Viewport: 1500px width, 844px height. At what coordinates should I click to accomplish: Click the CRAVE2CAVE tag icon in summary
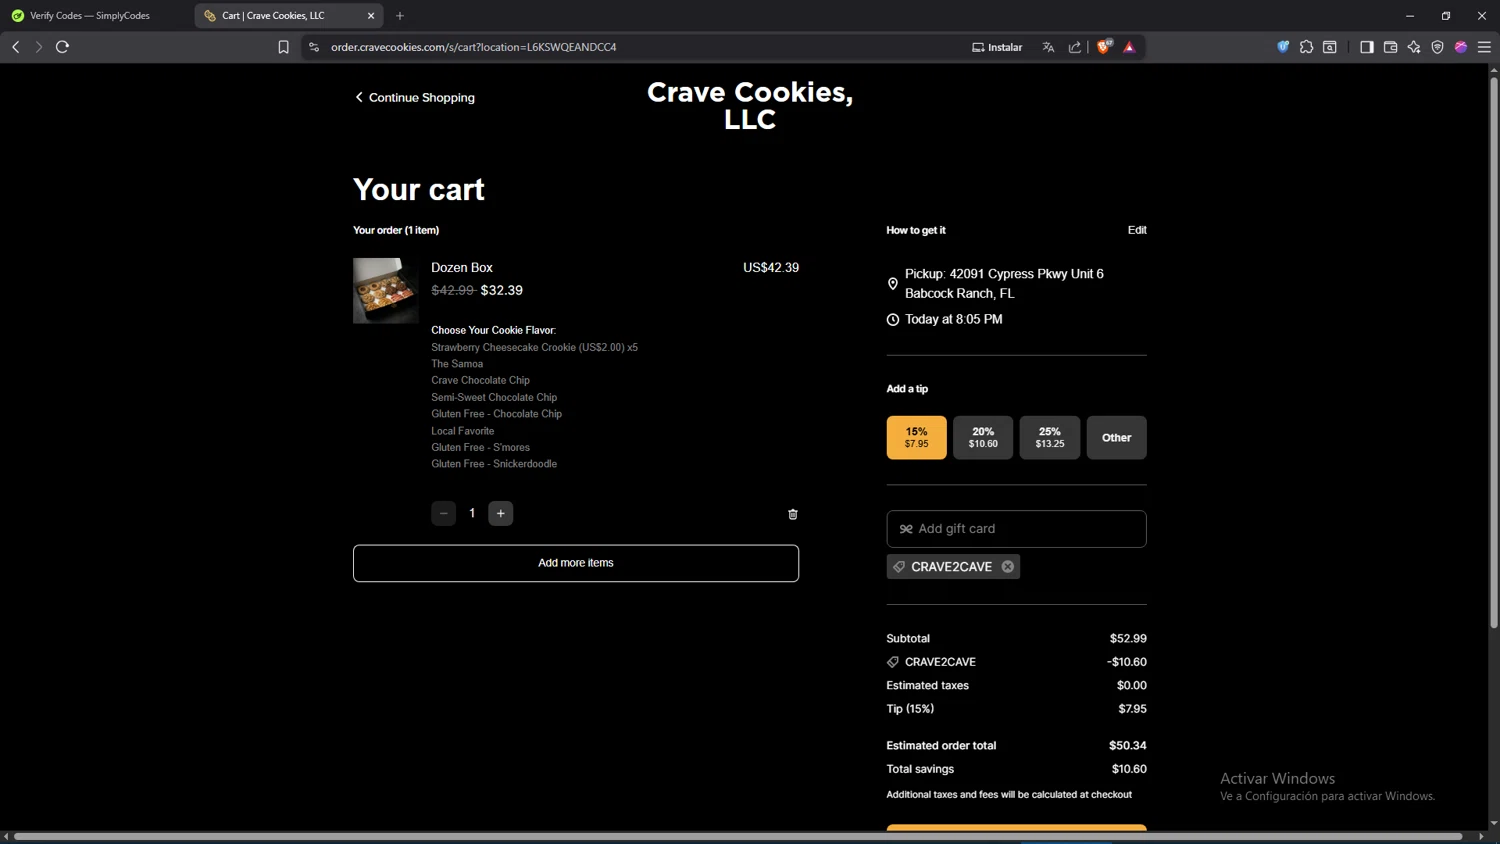pyautogui.click(x=893, y=662)
